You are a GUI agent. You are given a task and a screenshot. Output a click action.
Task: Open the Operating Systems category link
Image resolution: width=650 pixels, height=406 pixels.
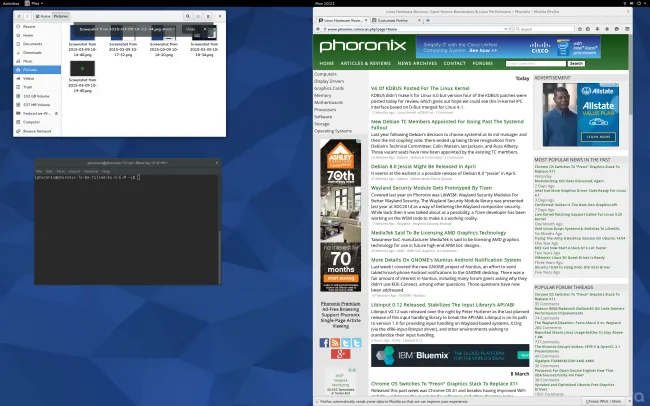[x=333, y=131]
